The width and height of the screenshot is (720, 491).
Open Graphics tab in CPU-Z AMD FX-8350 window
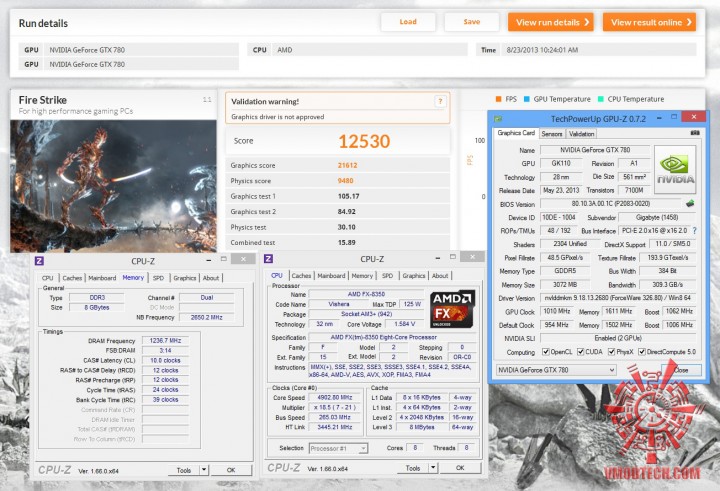click(414, 276)
